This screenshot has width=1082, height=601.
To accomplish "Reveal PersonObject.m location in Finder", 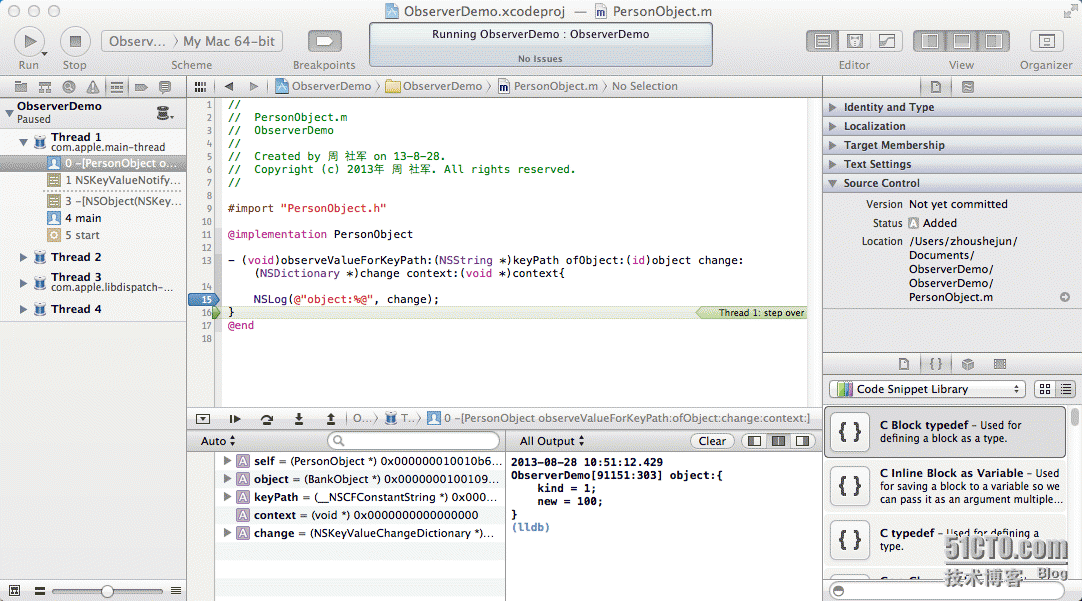I will click(1065, 297).
